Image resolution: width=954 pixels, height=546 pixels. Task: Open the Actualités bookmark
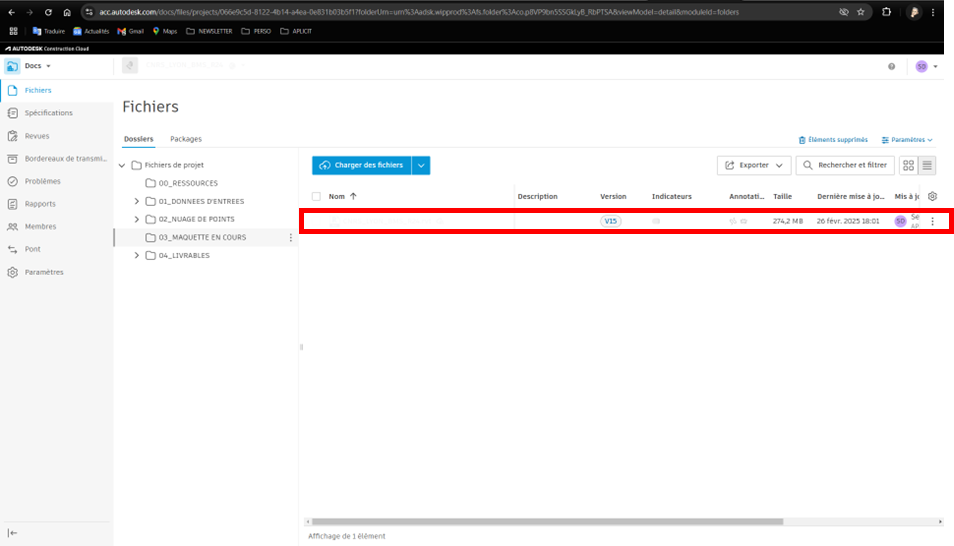click(91, 31)
